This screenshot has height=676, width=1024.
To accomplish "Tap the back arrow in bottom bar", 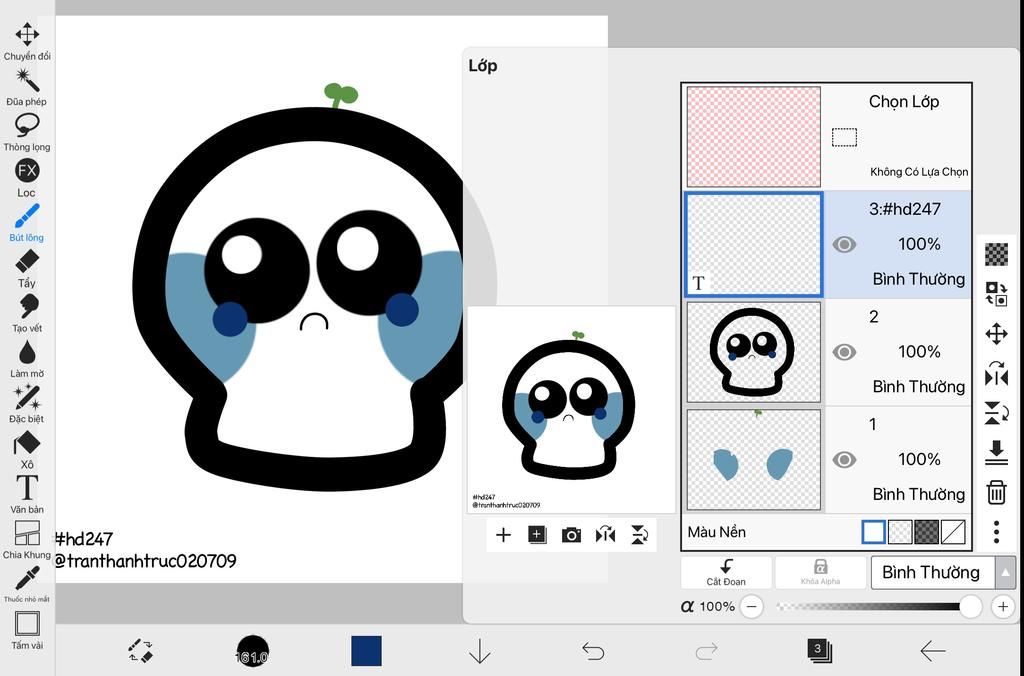I will (x=933, y=651).
